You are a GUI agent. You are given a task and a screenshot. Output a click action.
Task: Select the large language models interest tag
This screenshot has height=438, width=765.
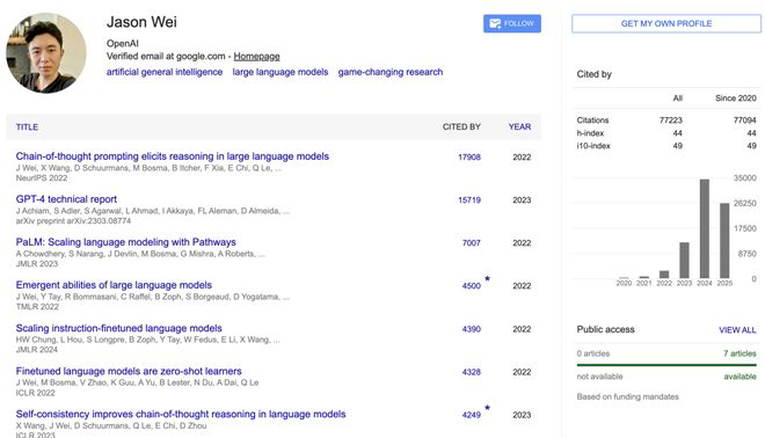pyautogui.click(x=280, y=72)
